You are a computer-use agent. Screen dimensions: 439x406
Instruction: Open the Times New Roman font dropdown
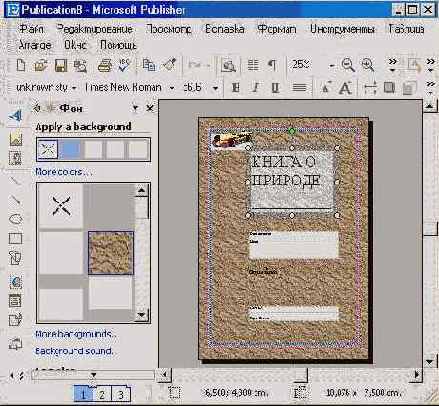(x=172, y=88)
